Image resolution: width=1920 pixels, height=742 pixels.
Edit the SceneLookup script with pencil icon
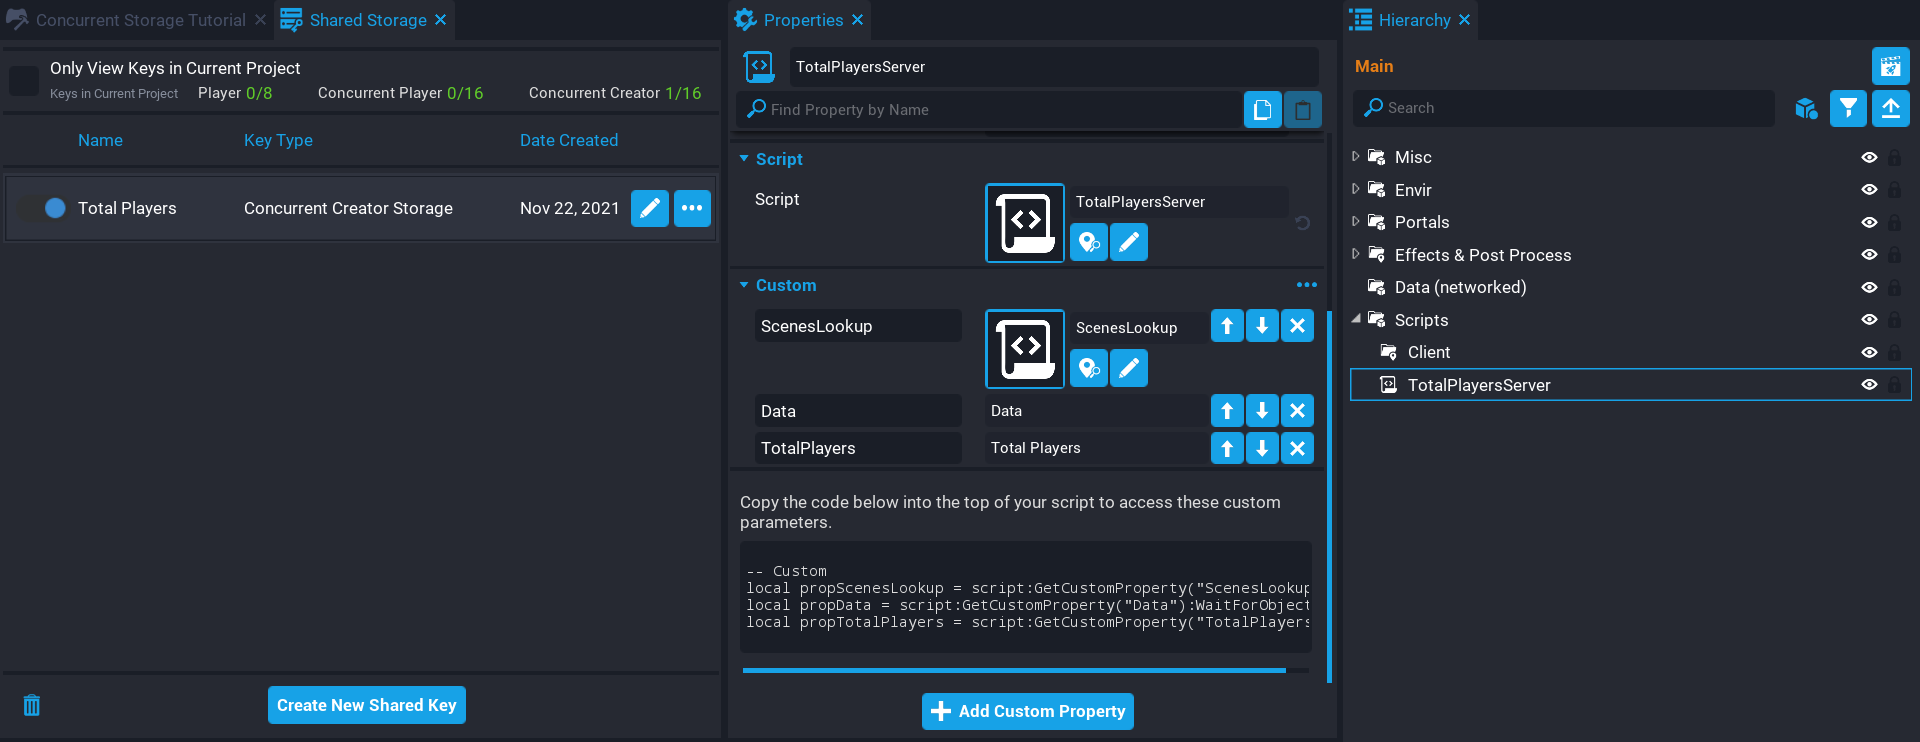[x=1128, y=368]
